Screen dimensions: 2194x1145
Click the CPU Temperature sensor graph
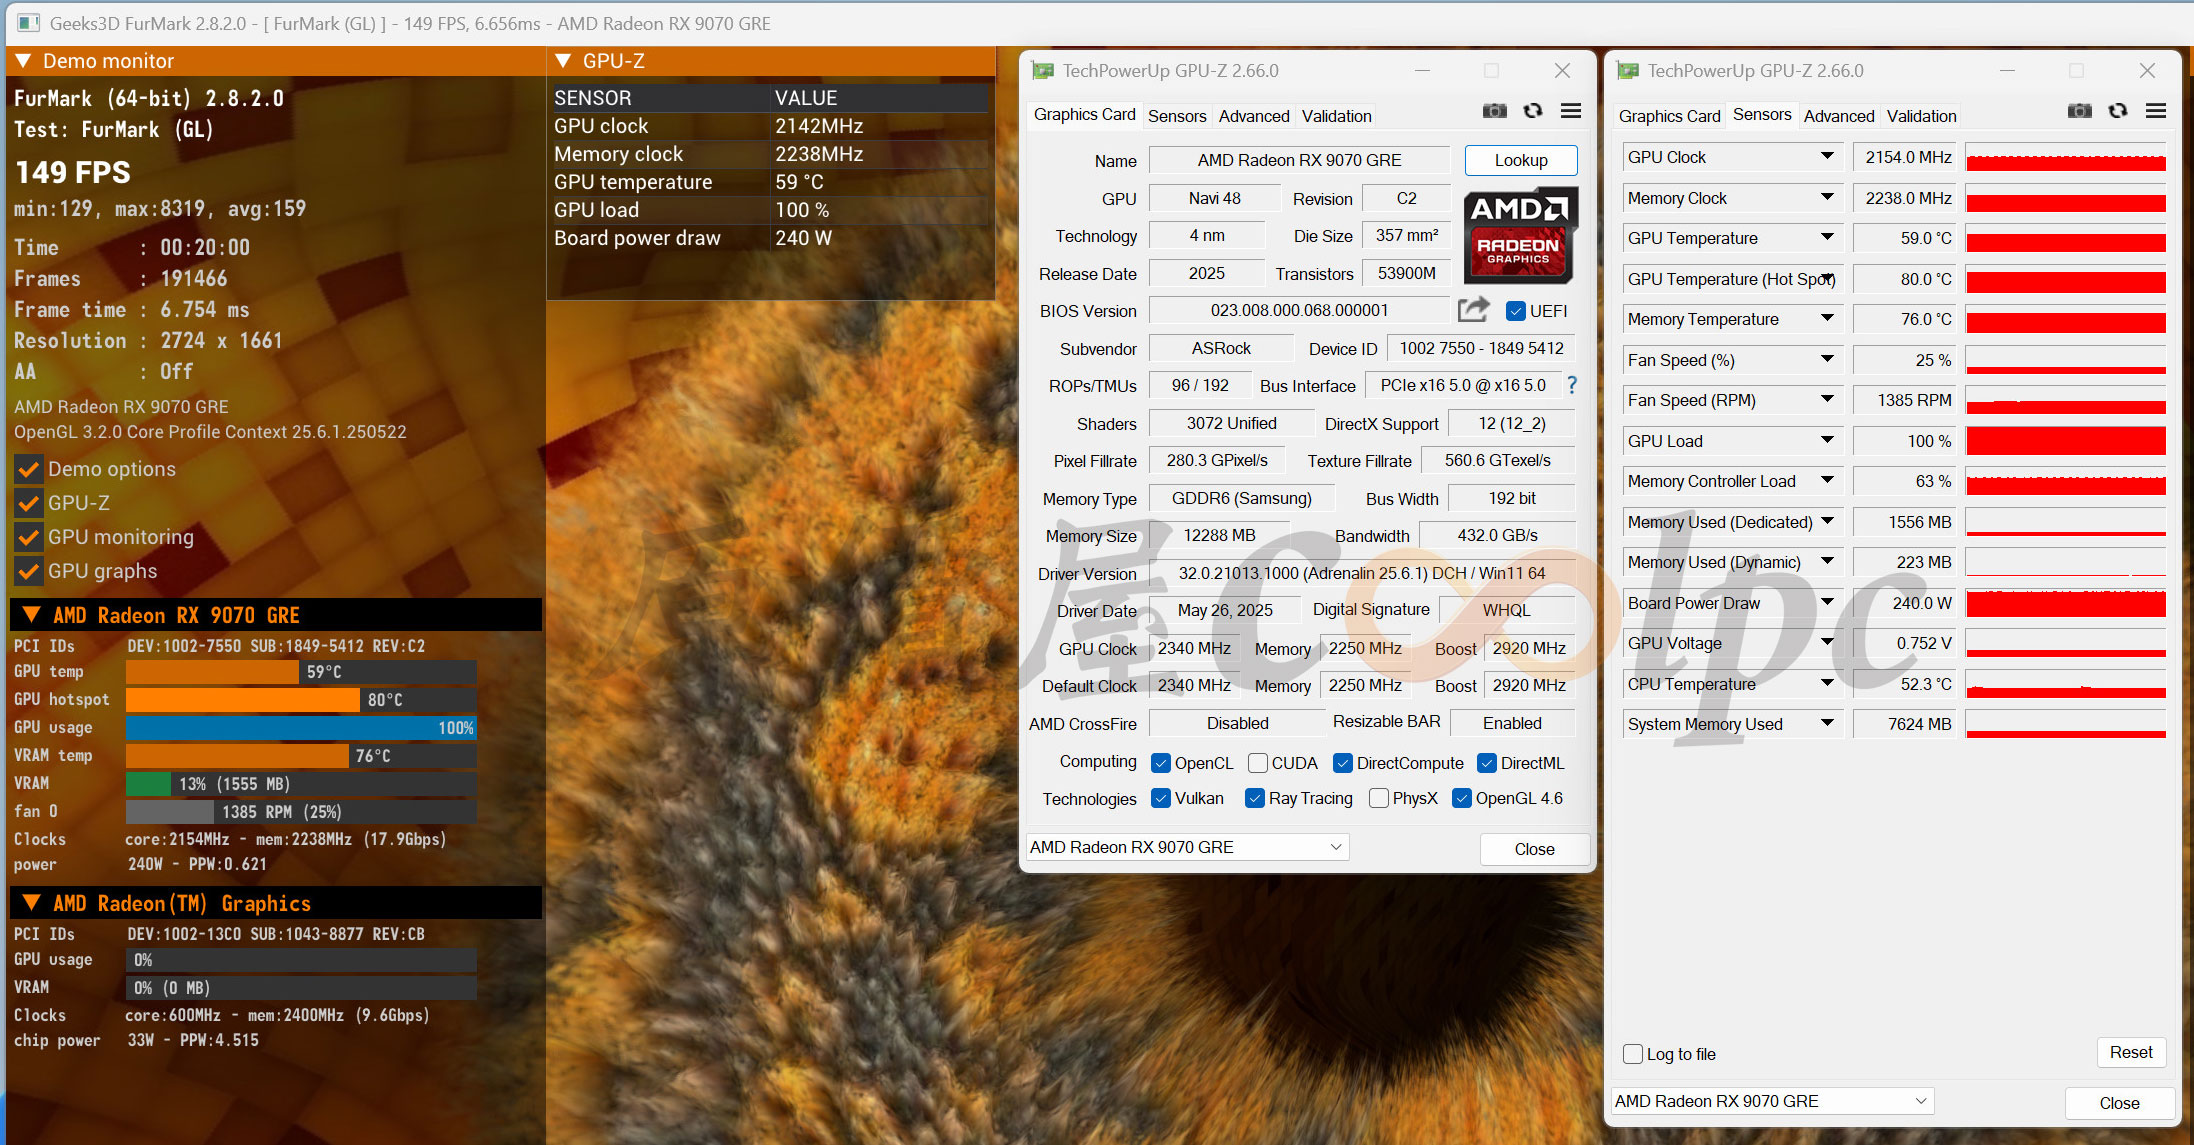[2065, 684]
